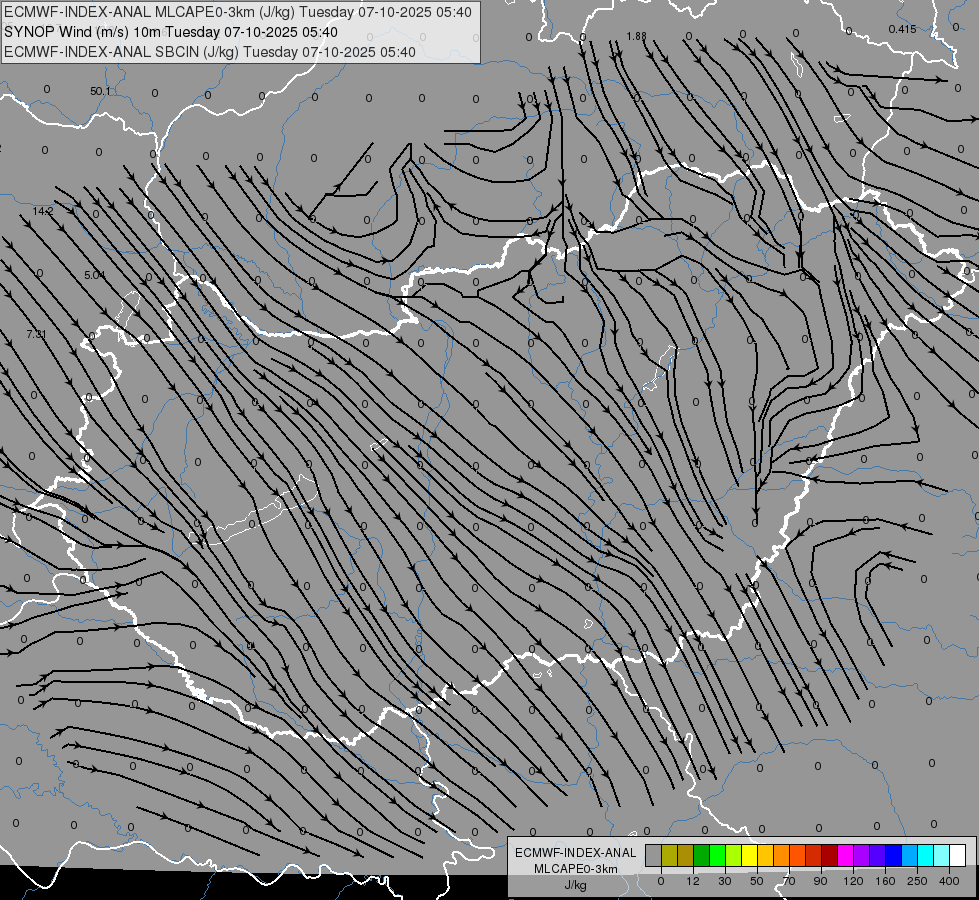Click the dark red (maroon) legend swatch

[x=829, y=855]
